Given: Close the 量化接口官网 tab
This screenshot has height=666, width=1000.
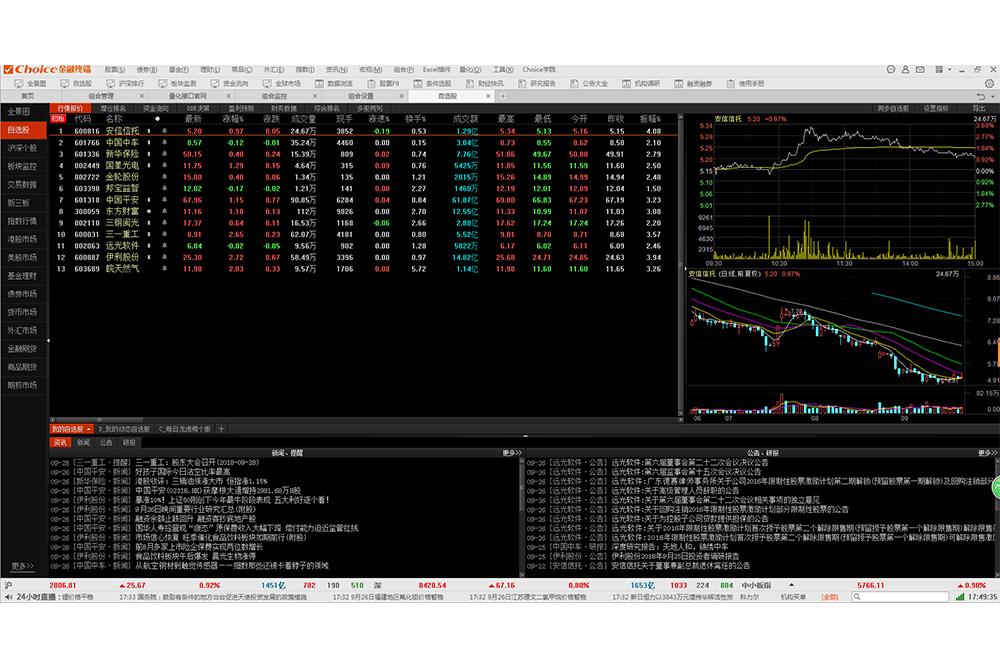Looking at the screenshot, I should [x=228, y=96].
